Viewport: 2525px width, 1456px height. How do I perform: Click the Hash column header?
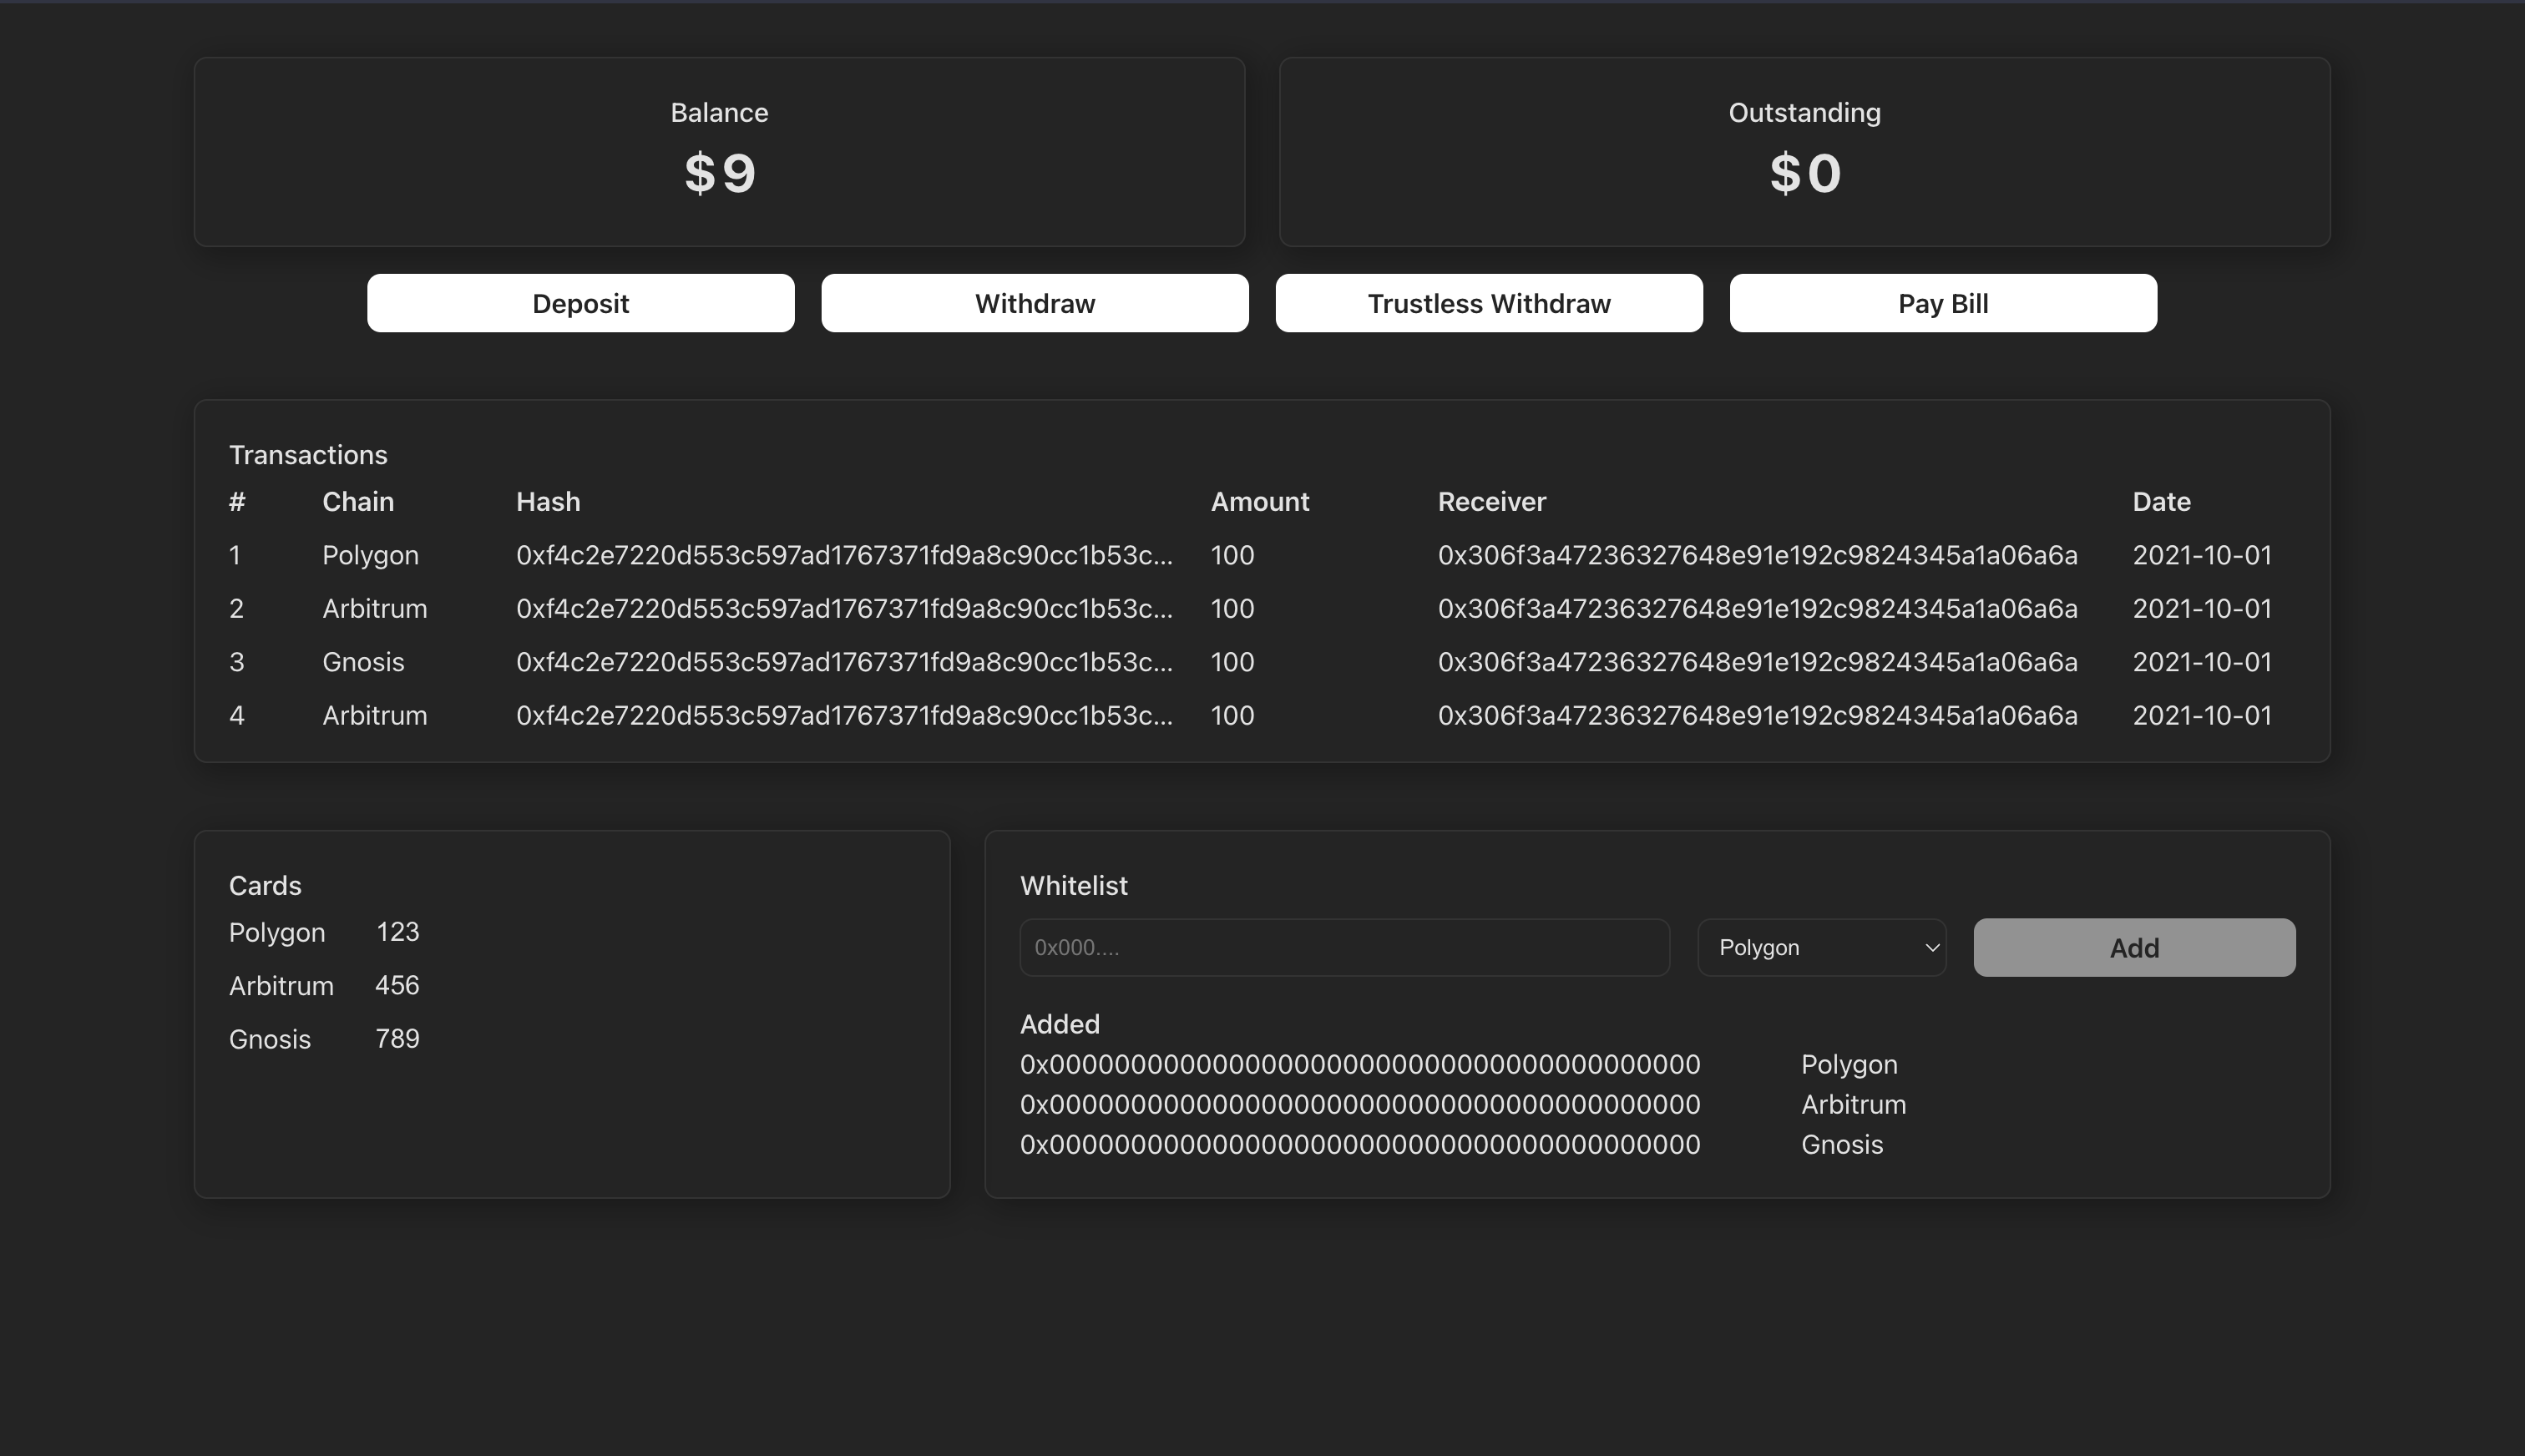tap(548, 501)
